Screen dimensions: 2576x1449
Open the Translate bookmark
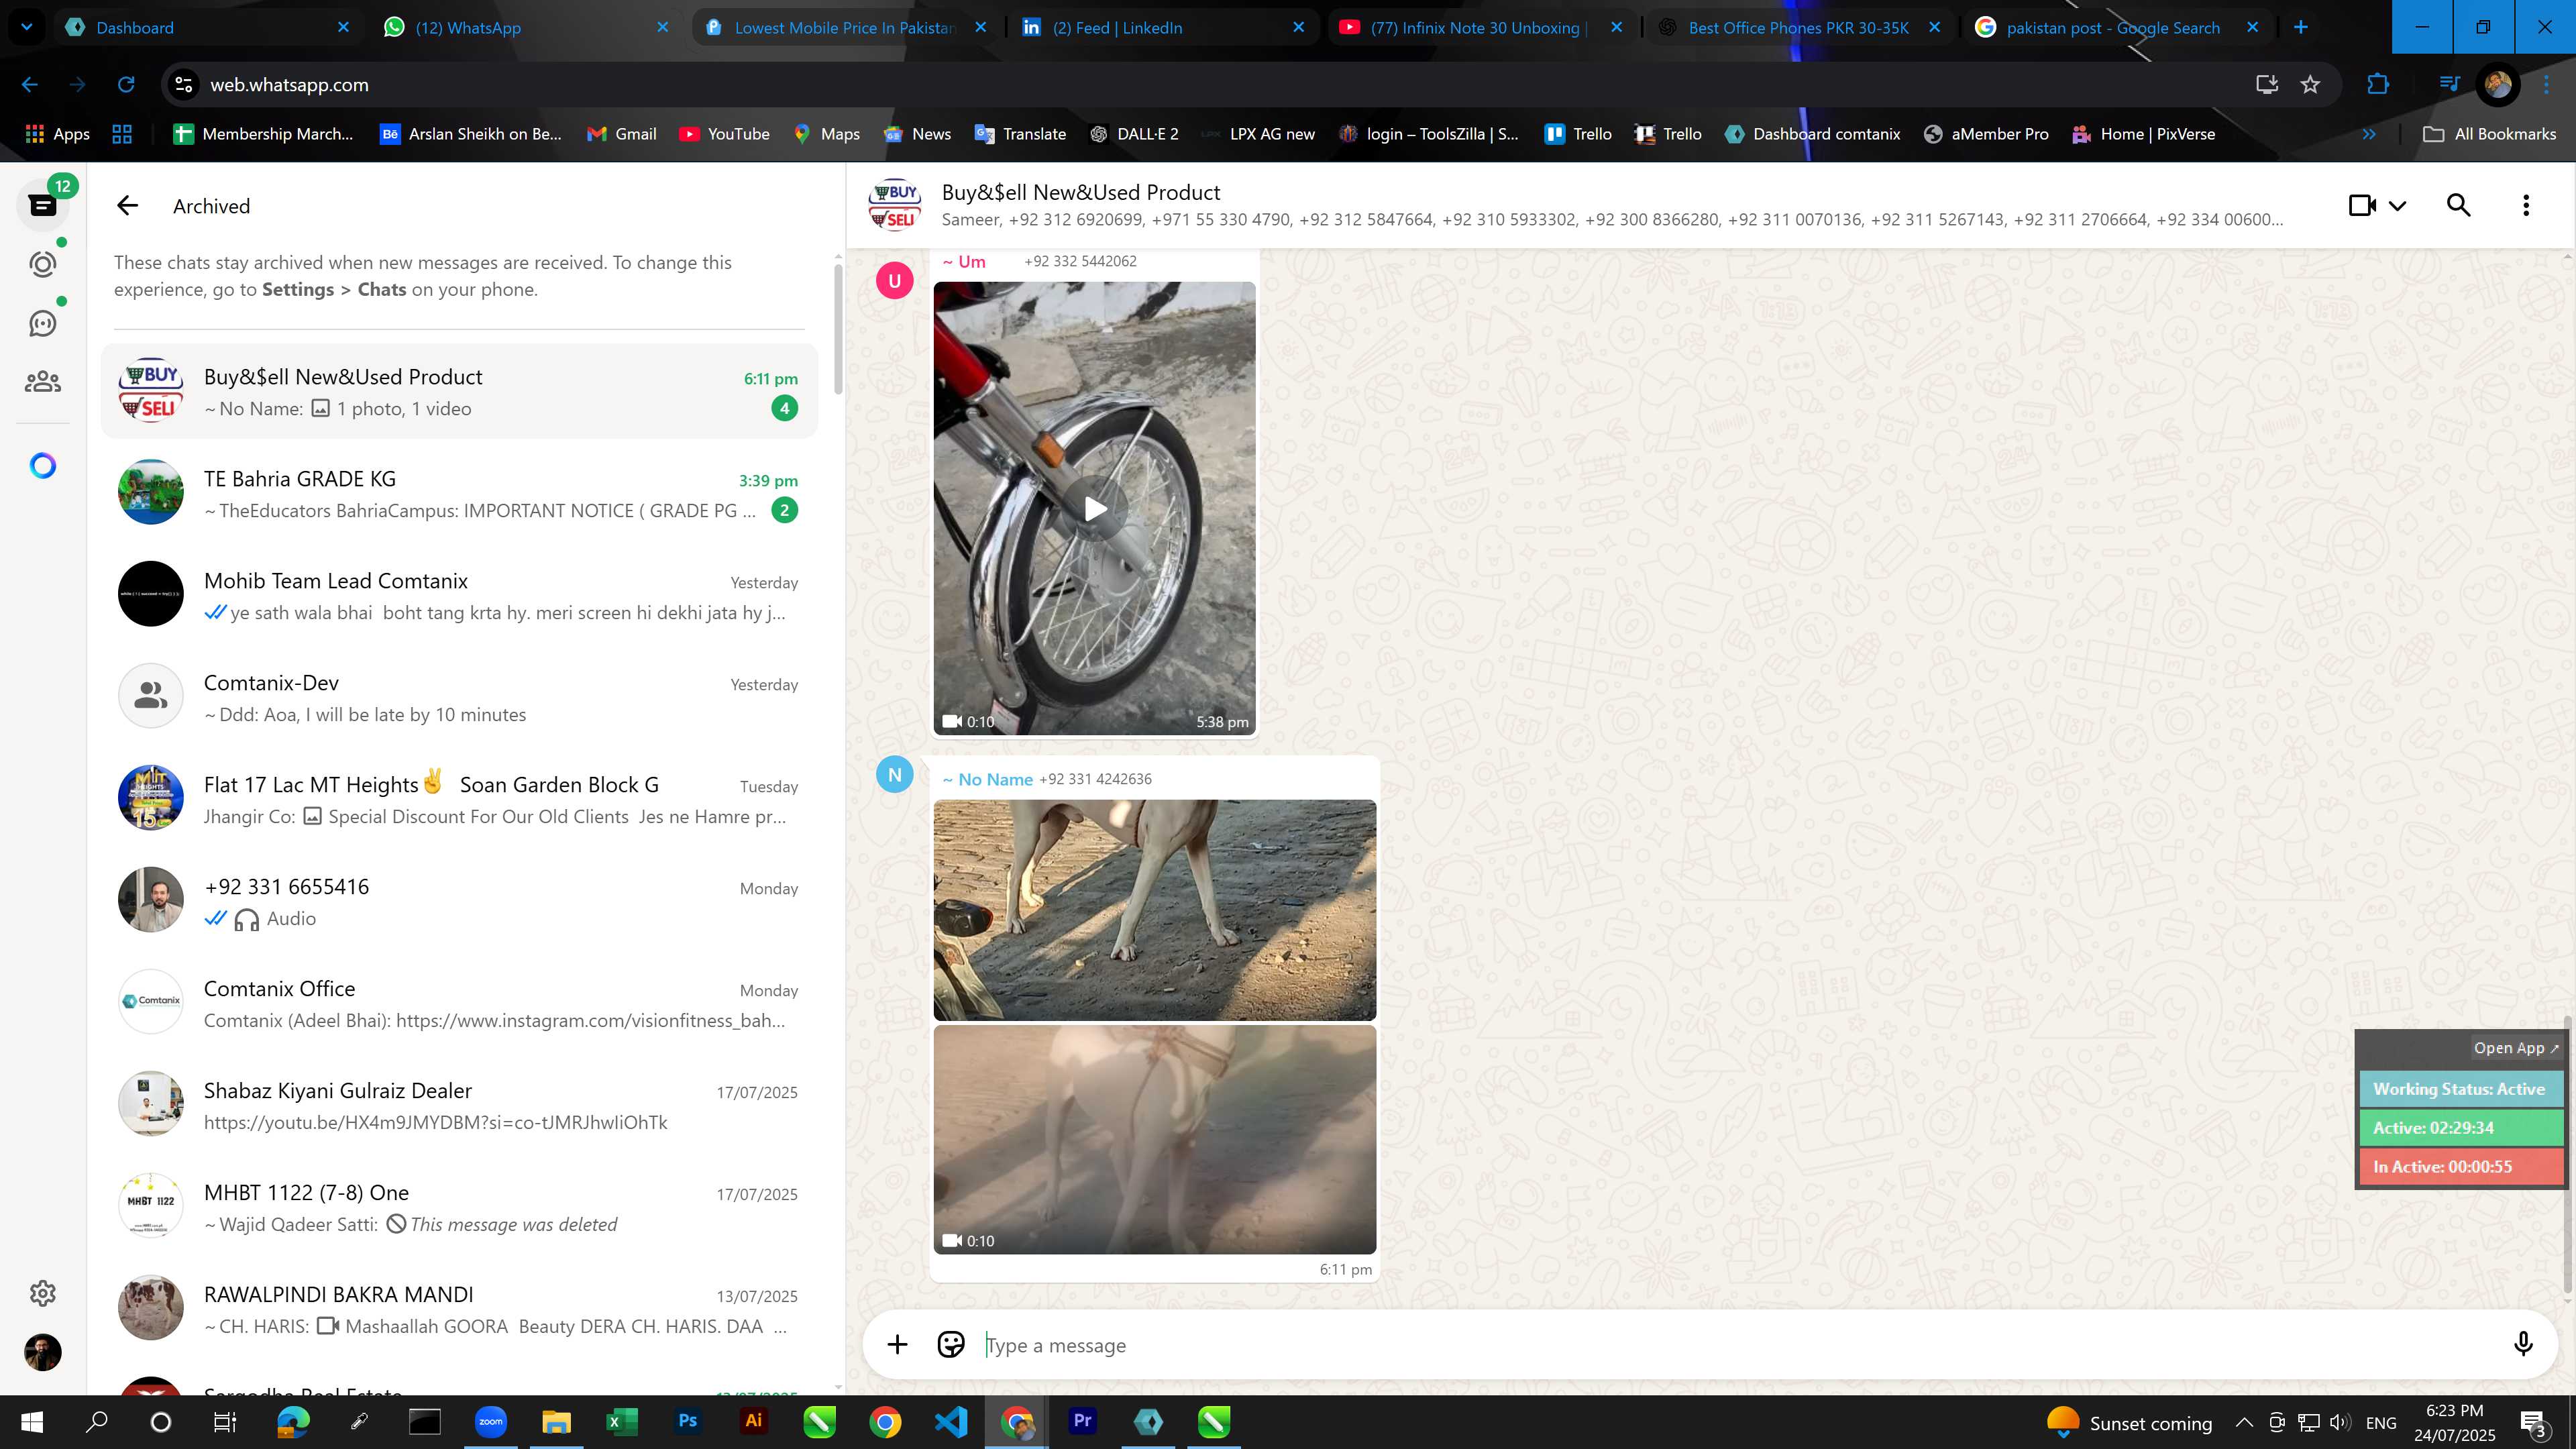(1020, 134)
